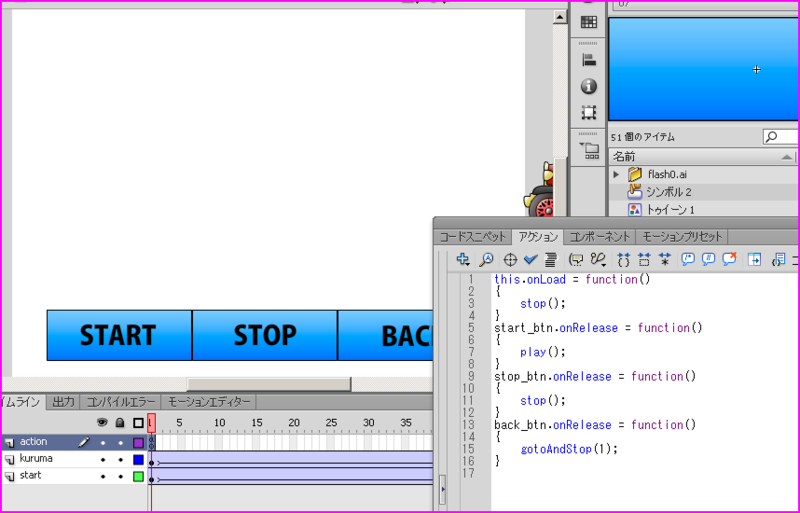Open モーションエディター tab
800x513 pixels.
coord(209,402)
